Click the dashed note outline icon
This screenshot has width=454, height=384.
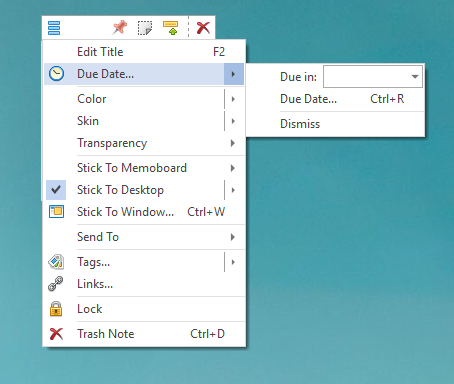tap(145, 28)
